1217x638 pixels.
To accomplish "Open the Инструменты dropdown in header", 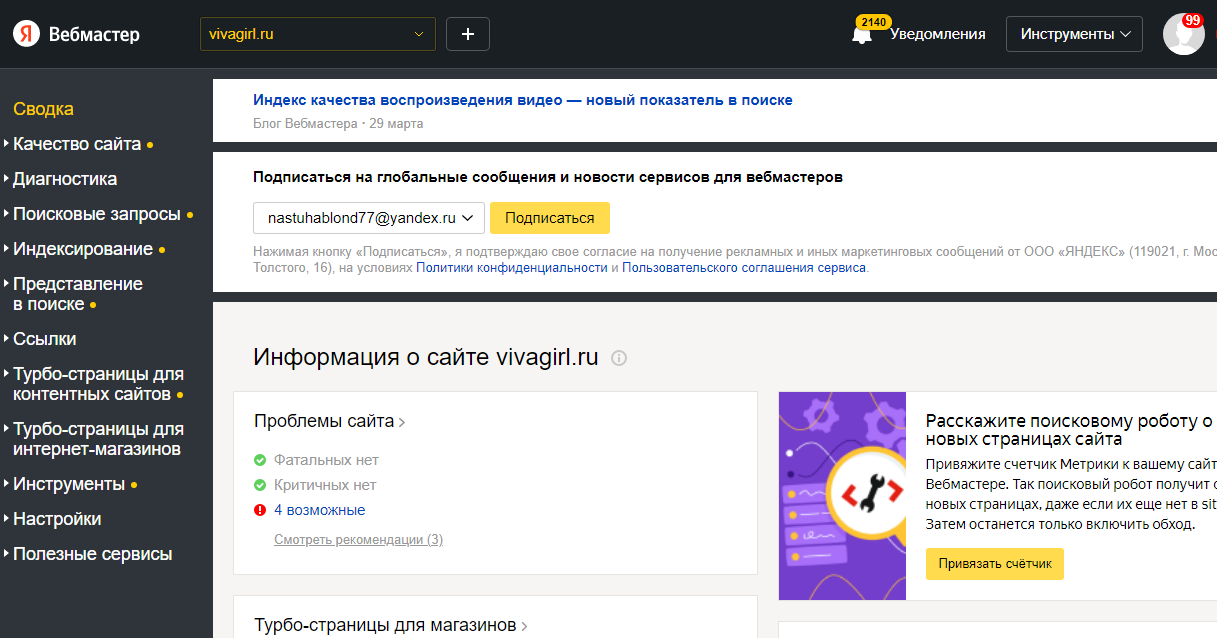I will (1075, 34).
